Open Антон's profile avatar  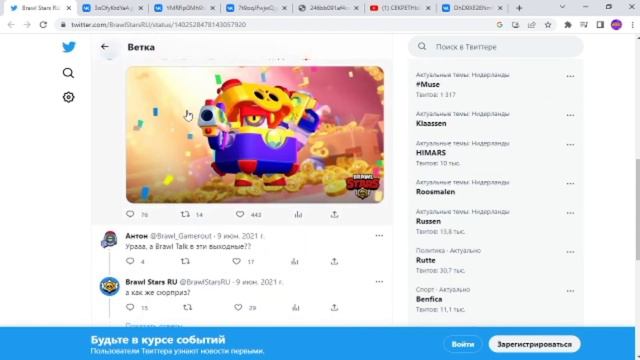tap(109, 240)
